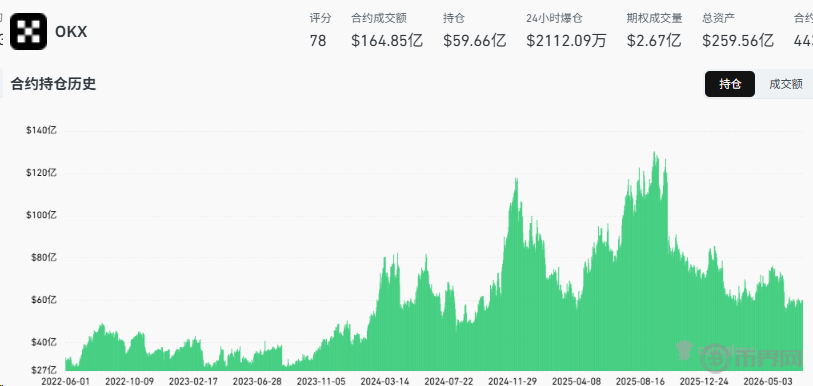
Task: Click the 持仓 label above $59.66亿
Action: (454, 18)
